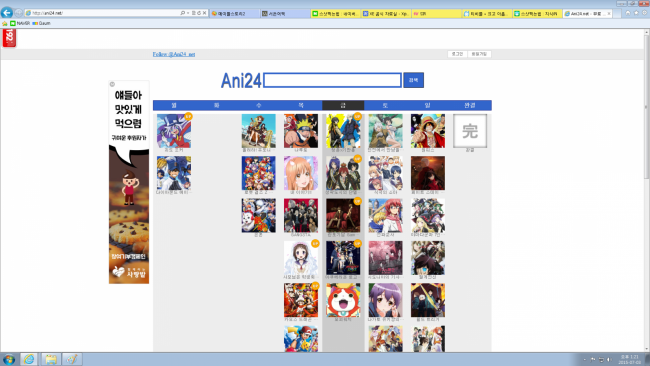Click the refresh icon in address bar

point(199,13)
